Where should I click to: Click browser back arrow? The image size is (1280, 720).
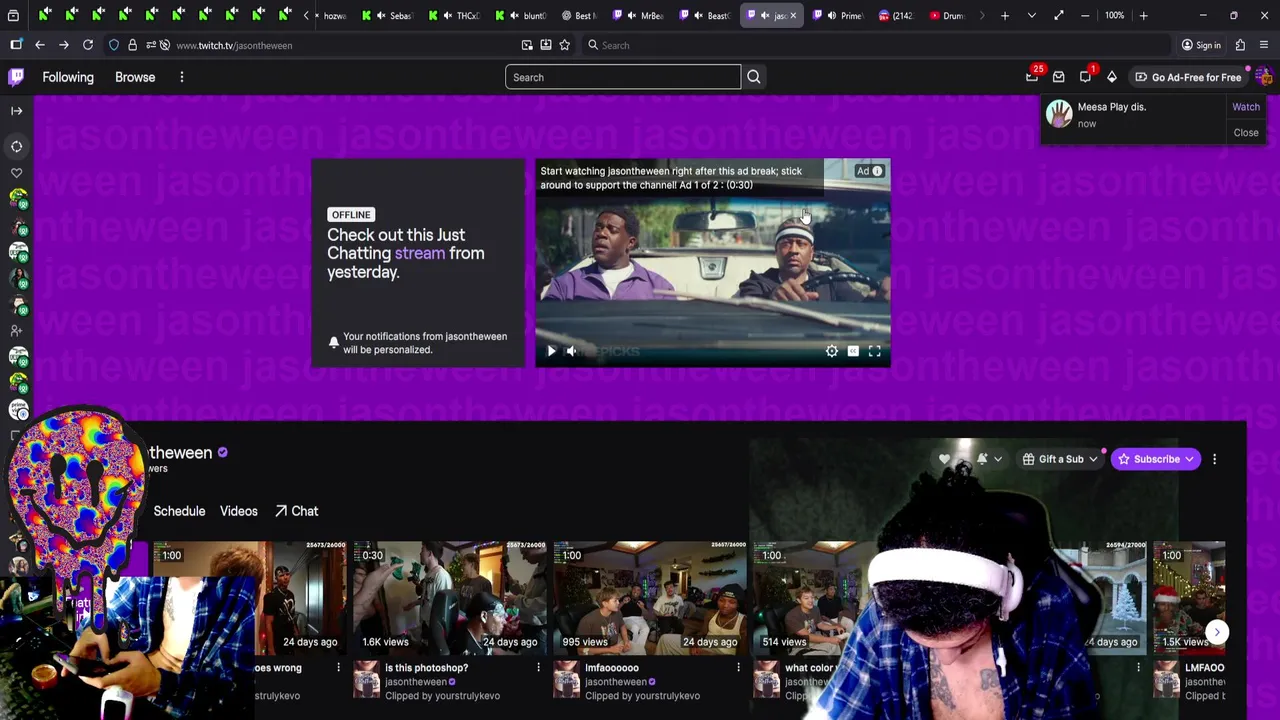40,45
